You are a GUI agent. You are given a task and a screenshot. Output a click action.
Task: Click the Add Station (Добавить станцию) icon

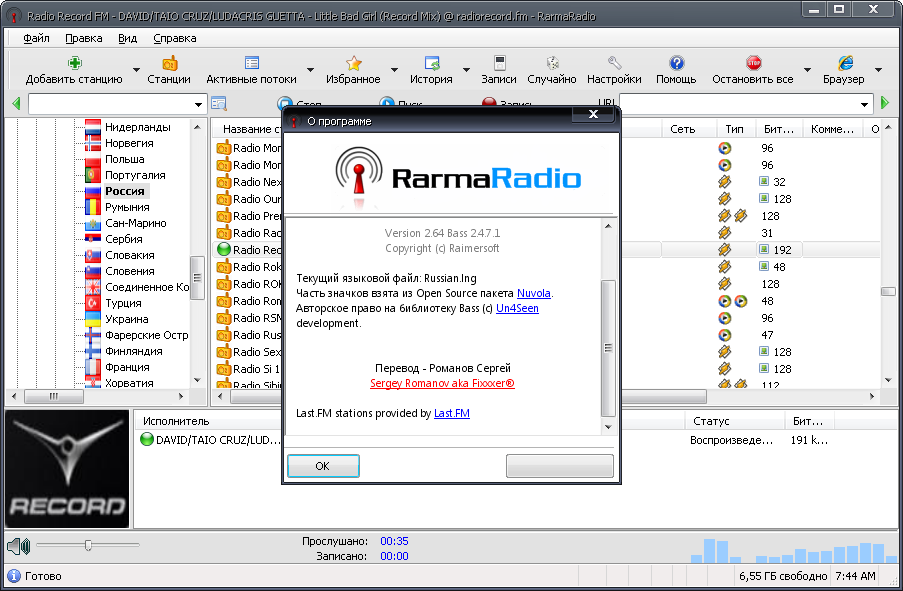pos(75,63)
